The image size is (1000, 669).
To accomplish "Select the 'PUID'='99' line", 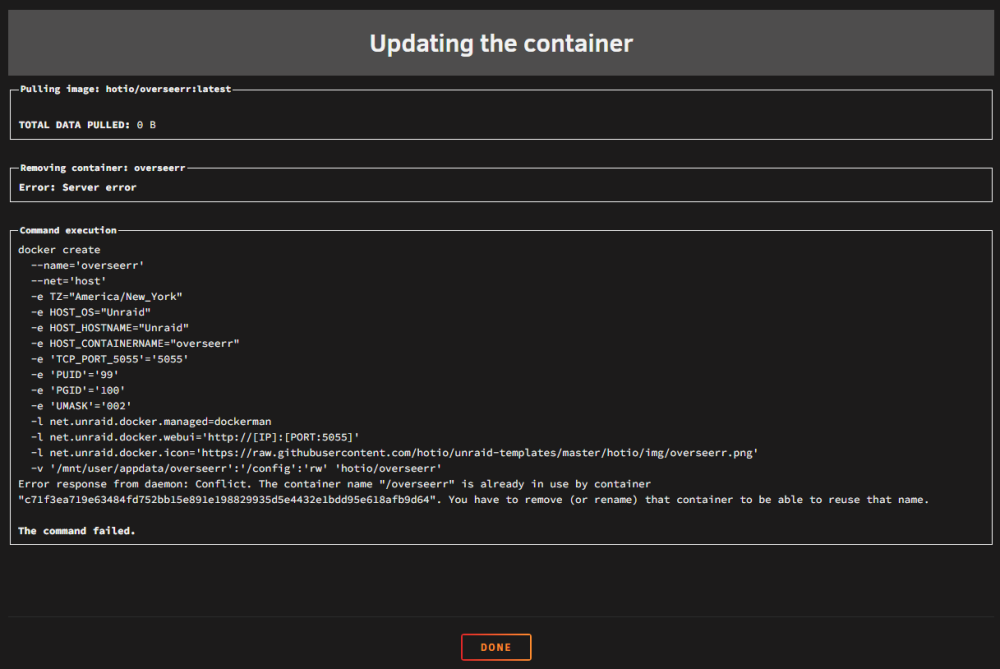I will click(x=75, y=375).
